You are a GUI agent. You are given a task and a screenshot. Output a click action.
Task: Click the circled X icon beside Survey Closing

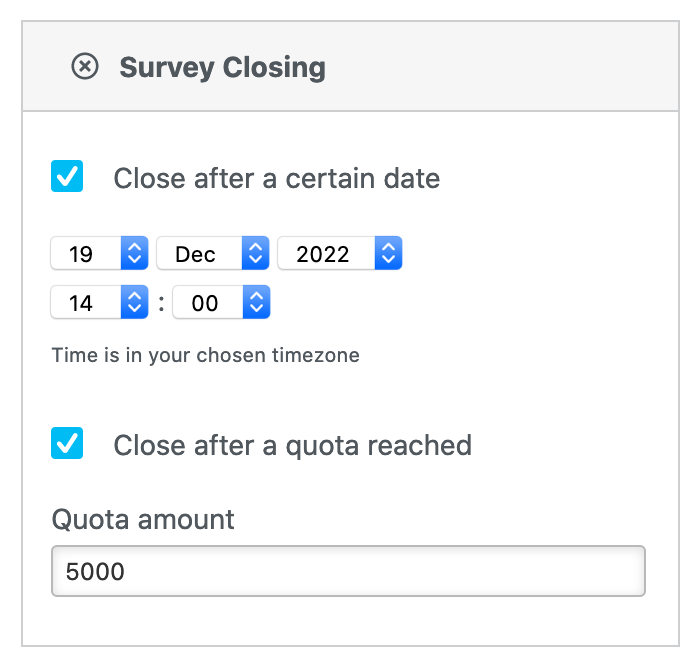tap(85, 67)
